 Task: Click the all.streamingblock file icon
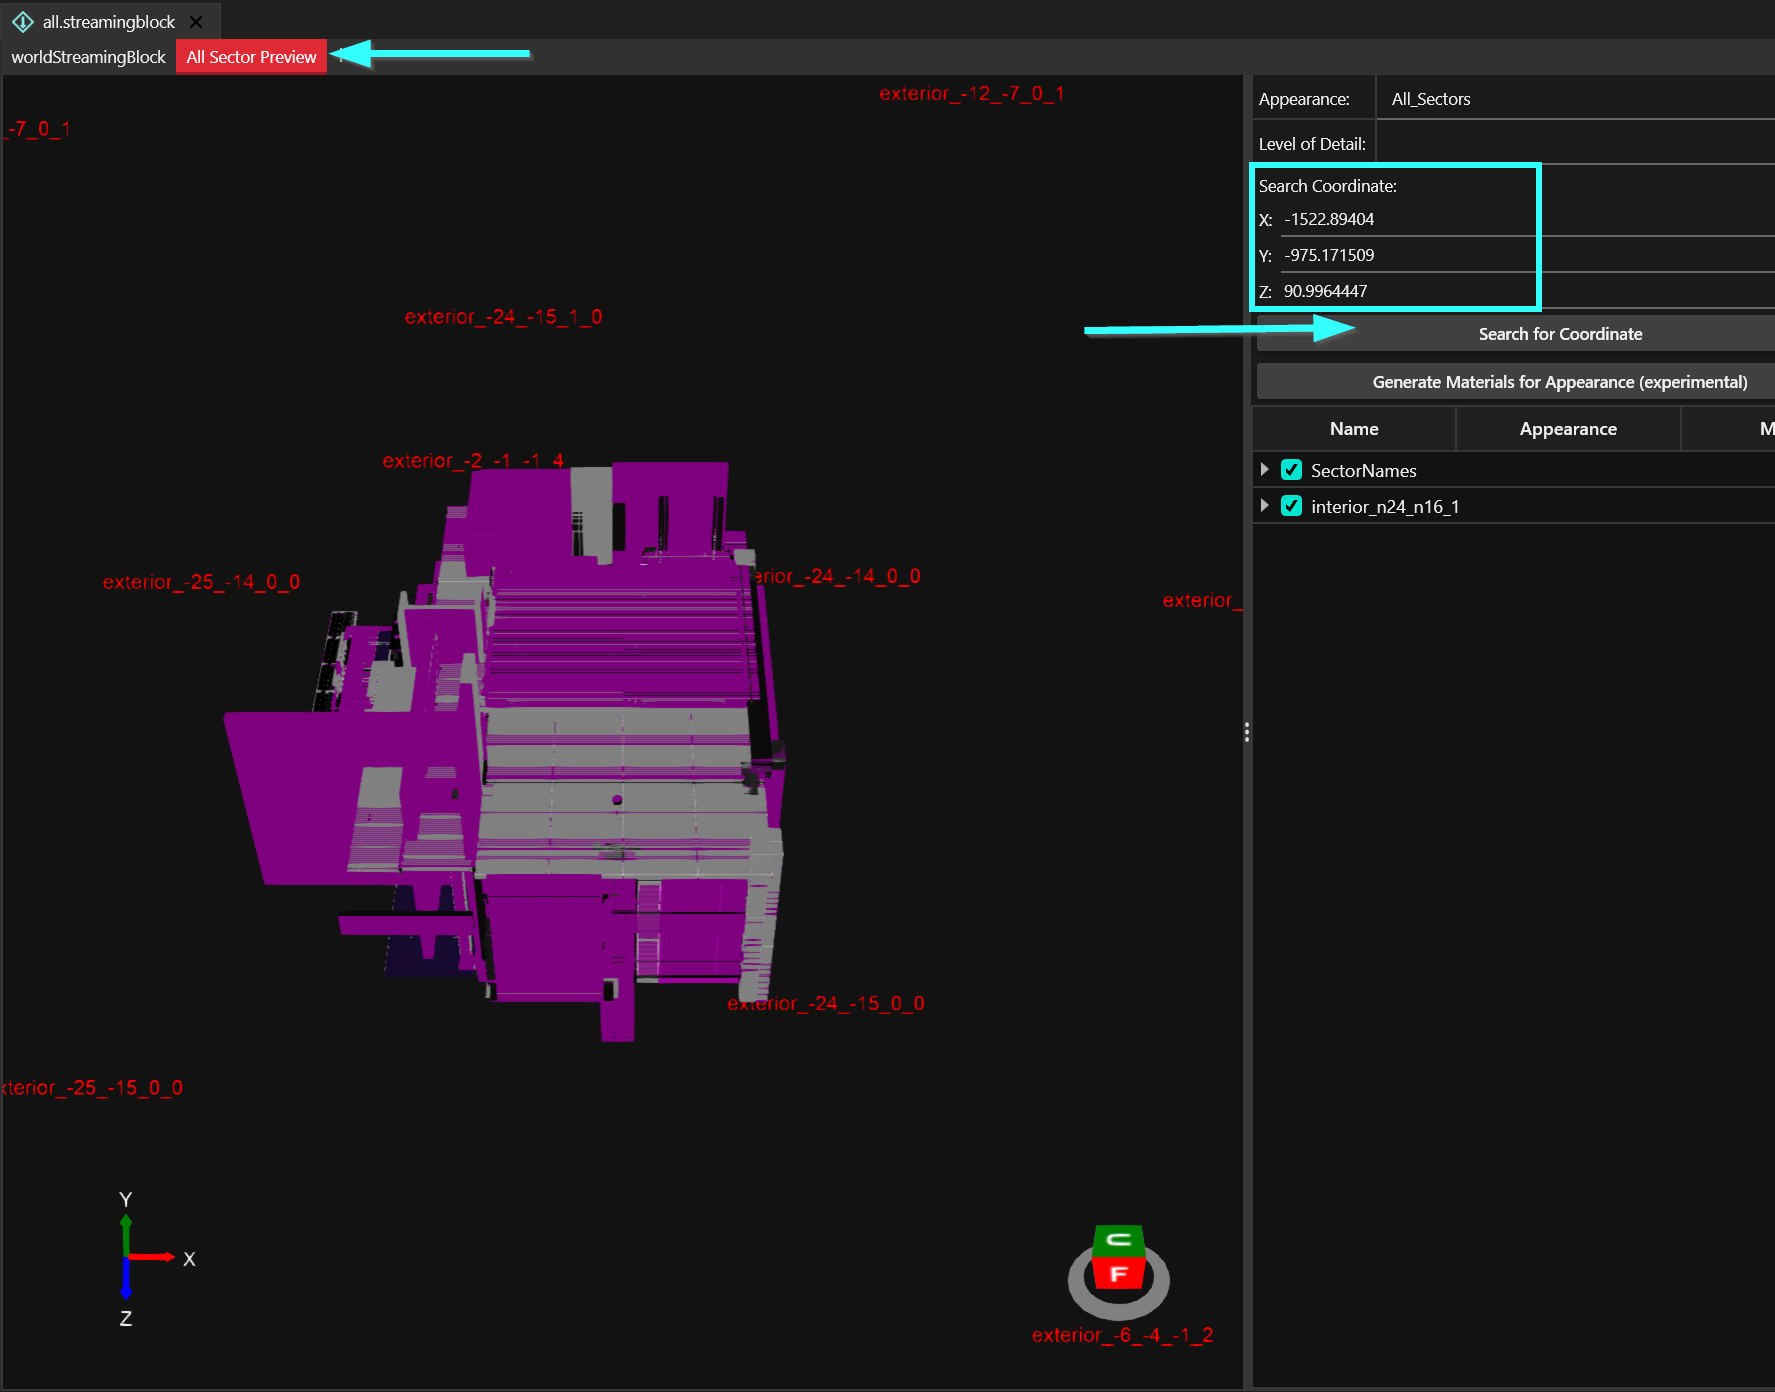coord(23,21)
